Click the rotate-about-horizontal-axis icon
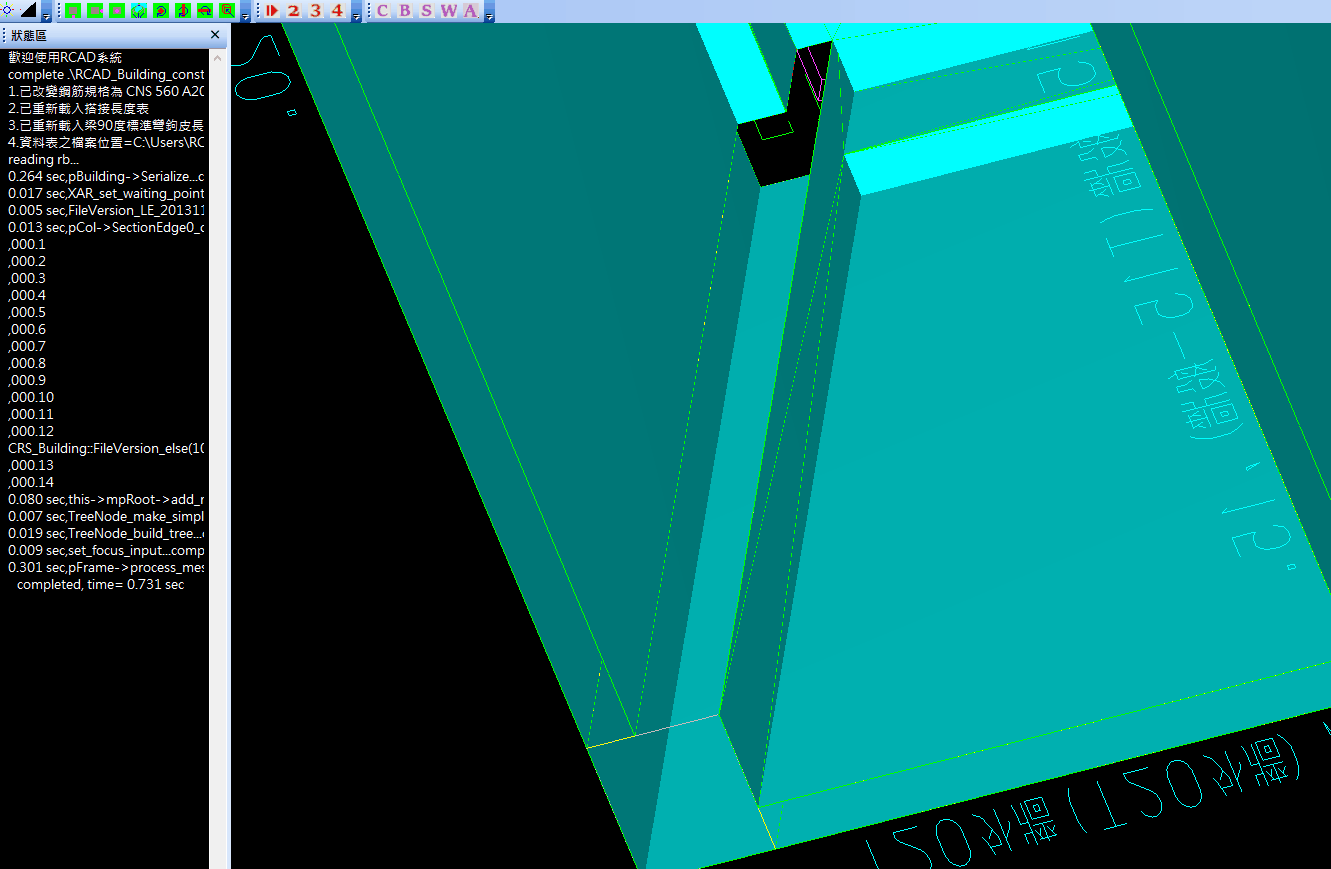This screenshot has height=869, width=1331. 205,10
